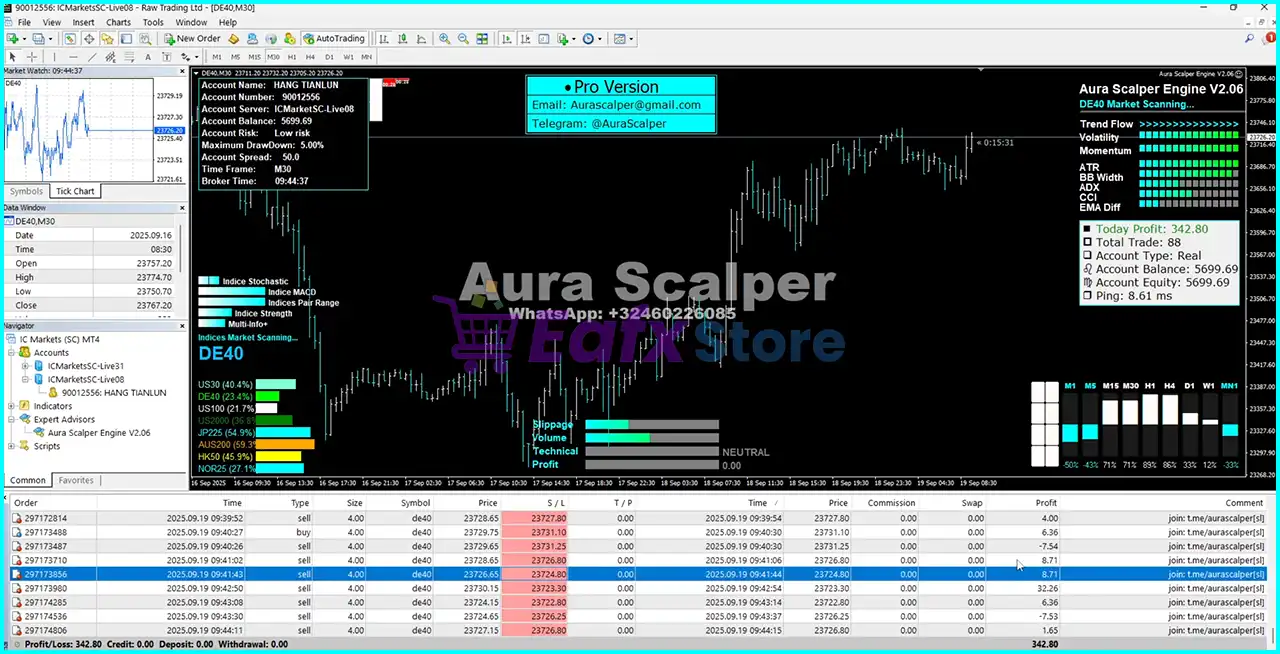Open the Insert menu
Screen dimensions: 1280x654
(83, 22)
